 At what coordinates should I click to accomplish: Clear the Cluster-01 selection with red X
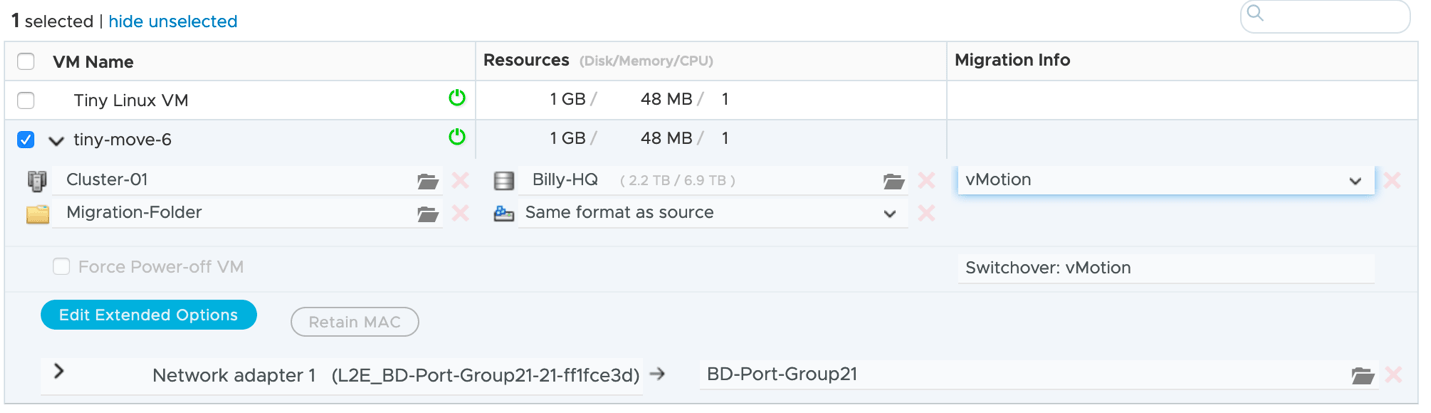click(460, 180)
